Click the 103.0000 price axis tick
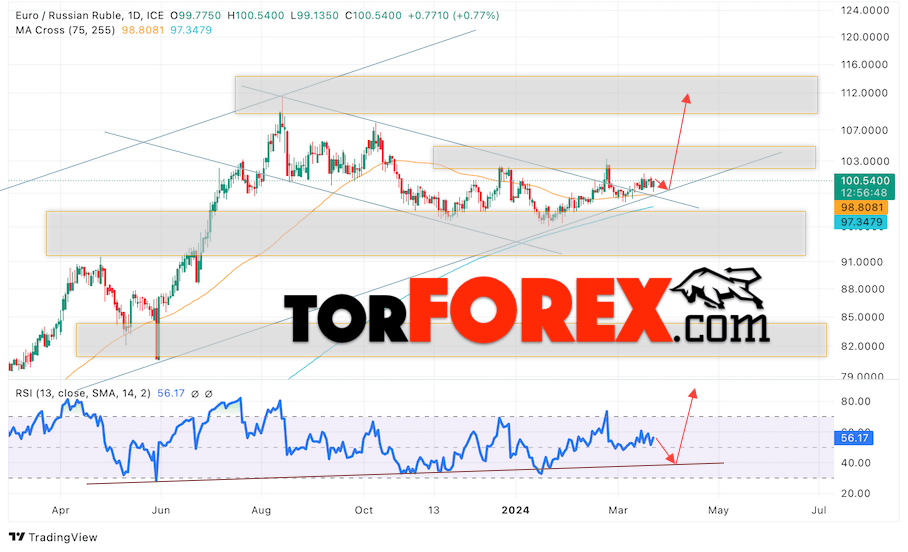Viewport: 908px width, 552px height. [865, 161]
